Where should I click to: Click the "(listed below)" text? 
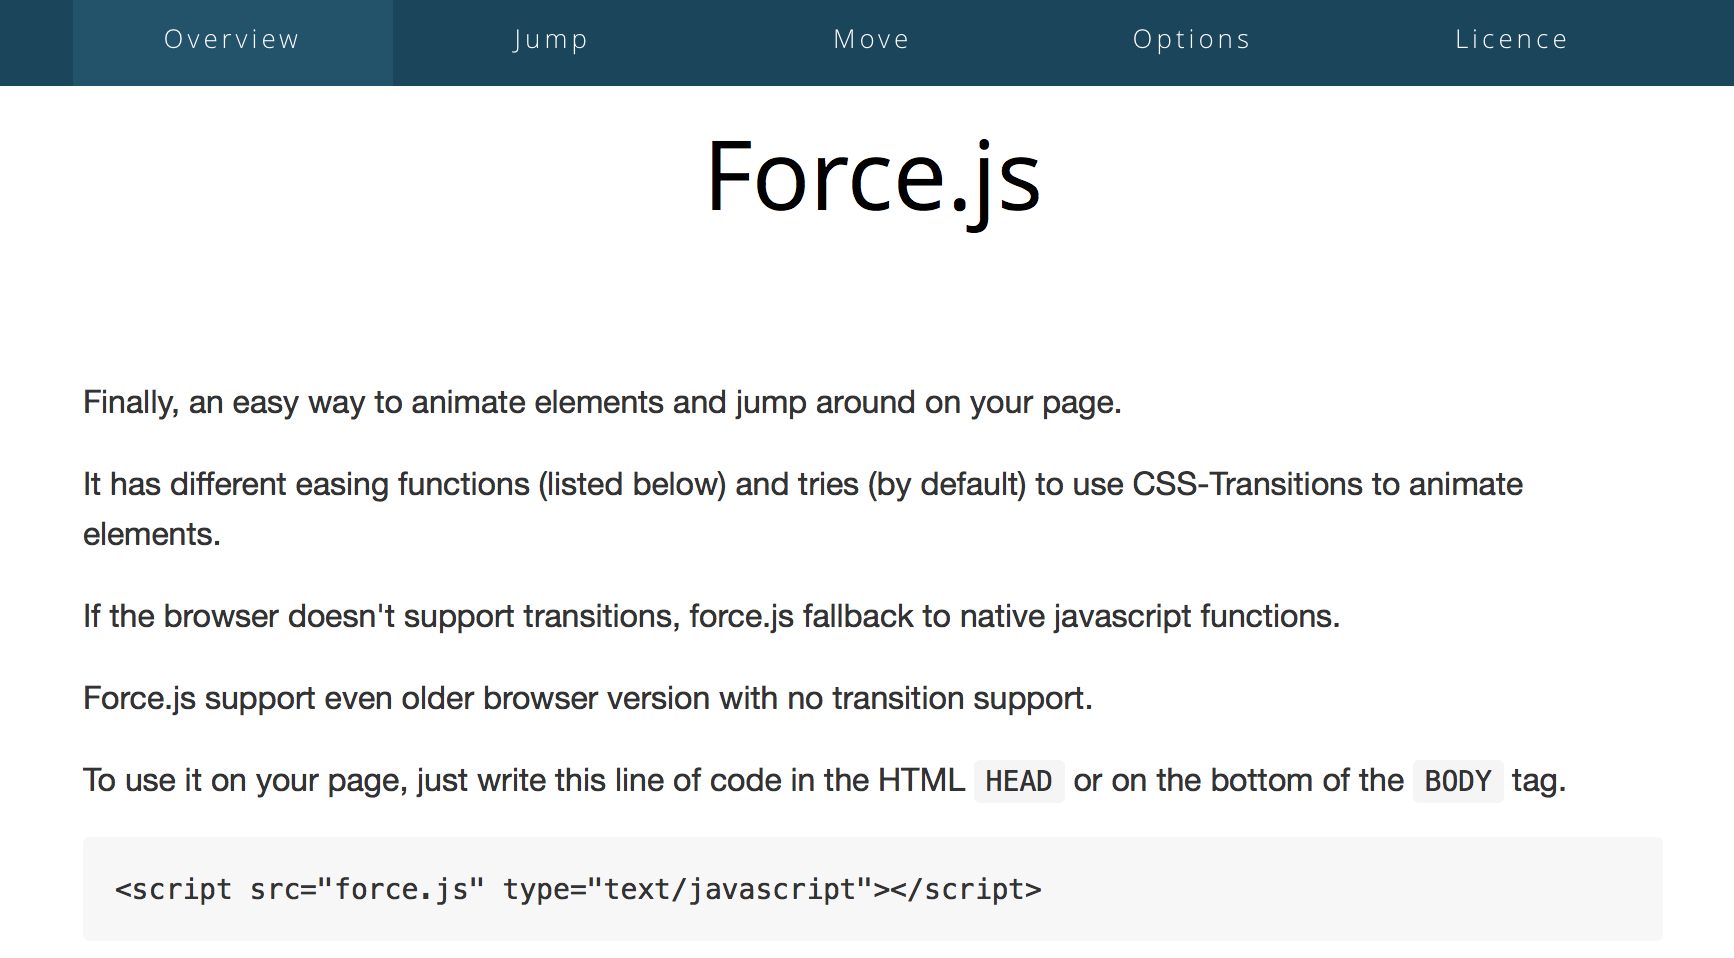pyautogui.click(x=632, y=485)
